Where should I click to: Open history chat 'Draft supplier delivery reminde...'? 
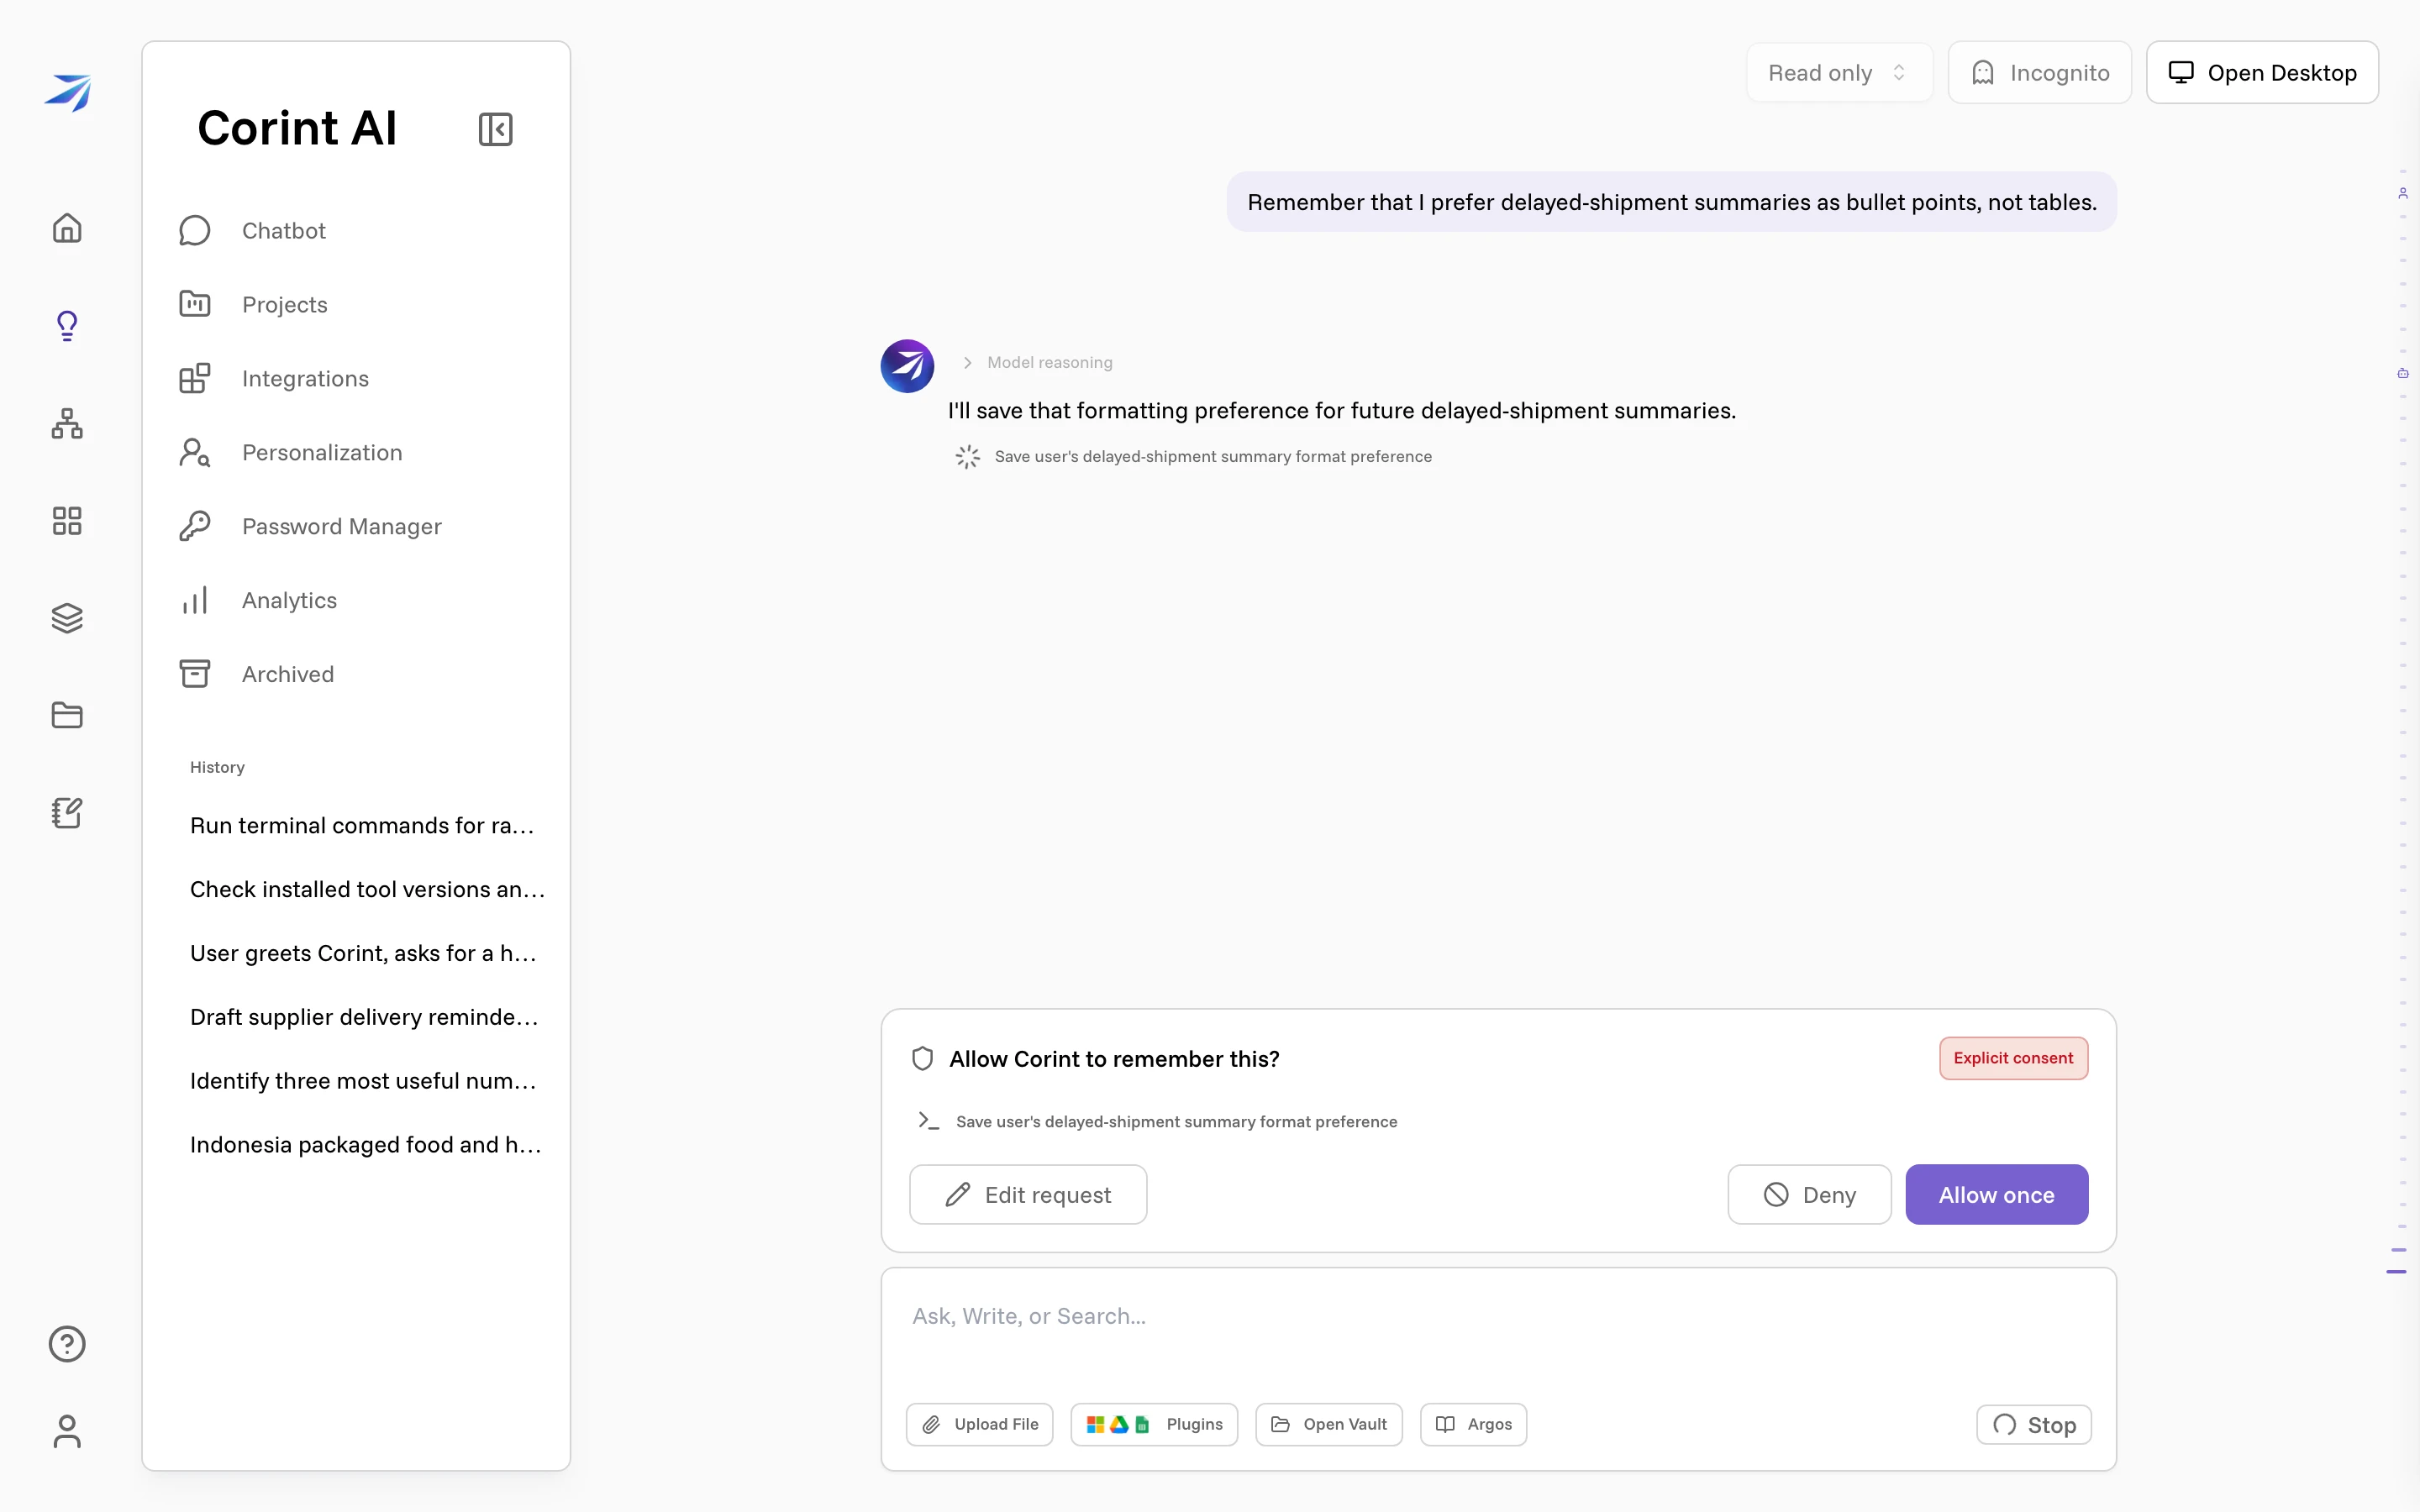point(364,1018)
